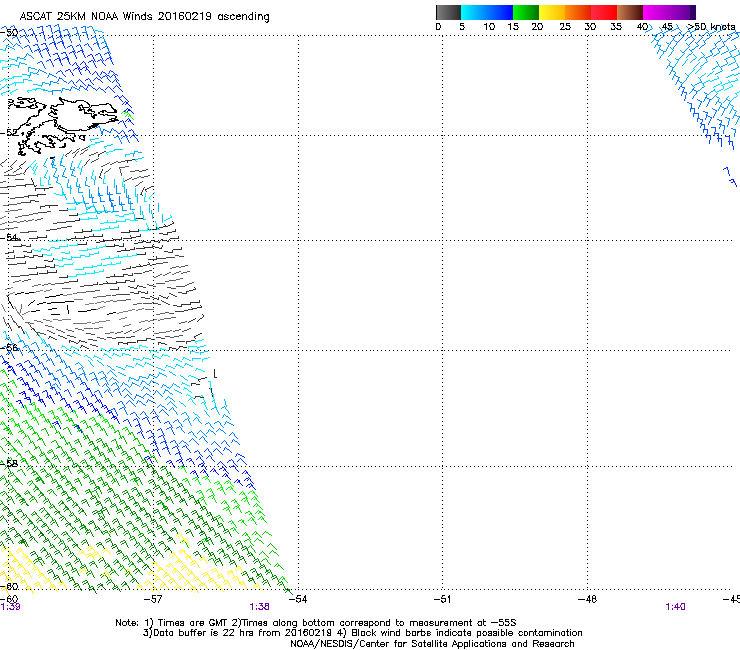Click the purple time stamp 1:39

[x=10, y=607]
